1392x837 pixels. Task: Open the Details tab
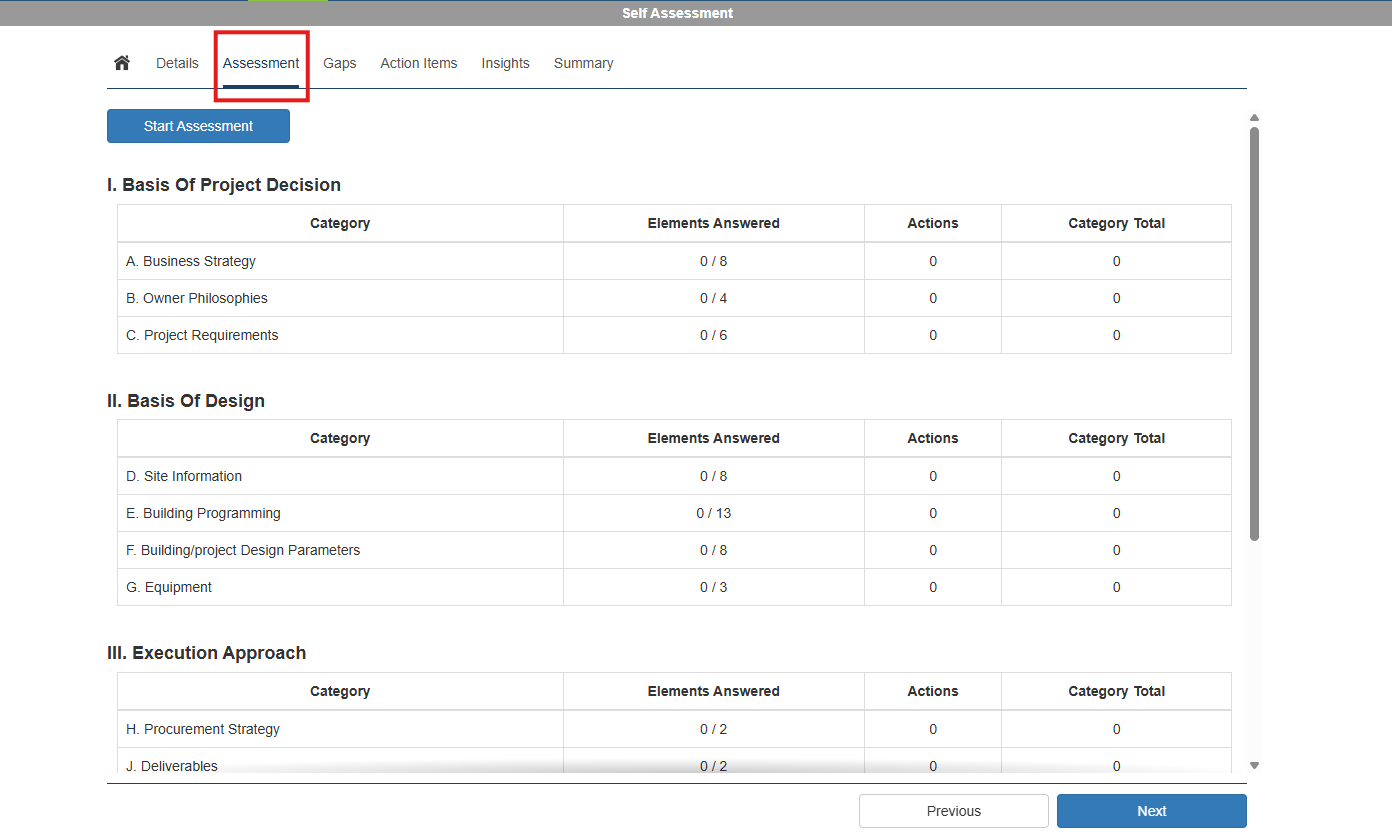(x=177, y=63)
